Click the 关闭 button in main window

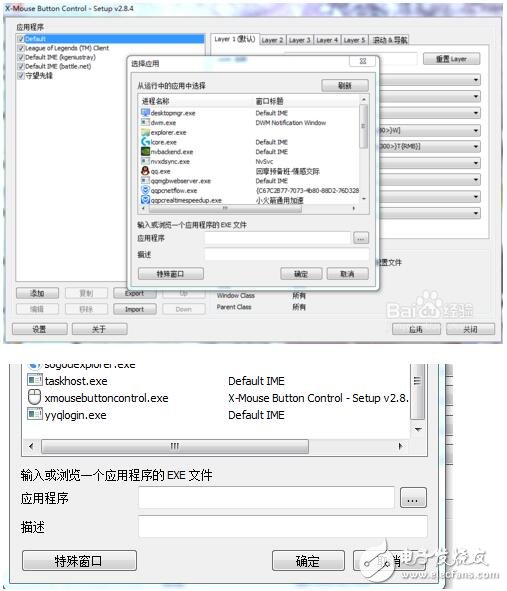[470, 329]
